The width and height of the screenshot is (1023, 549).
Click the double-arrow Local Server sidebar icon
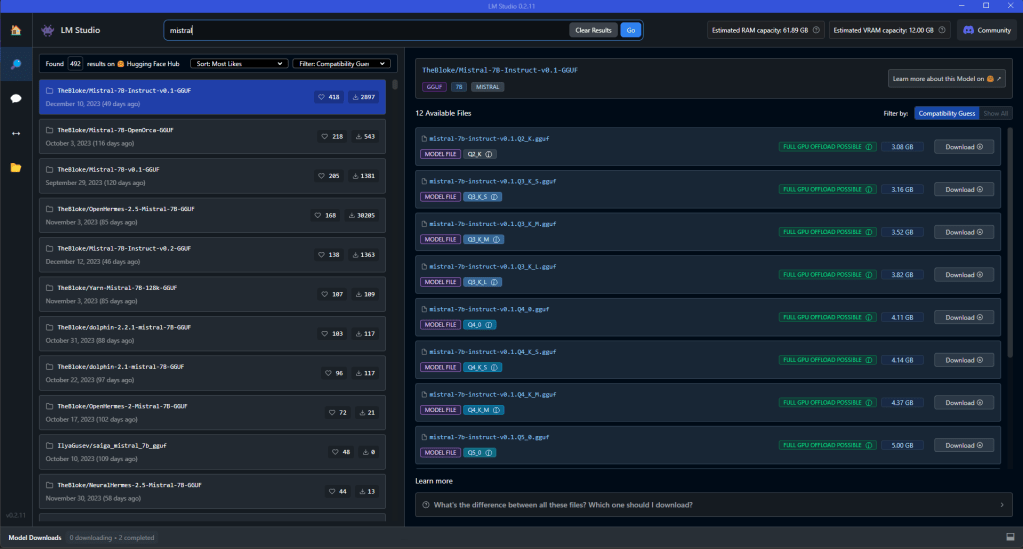[x=15, y=133]
